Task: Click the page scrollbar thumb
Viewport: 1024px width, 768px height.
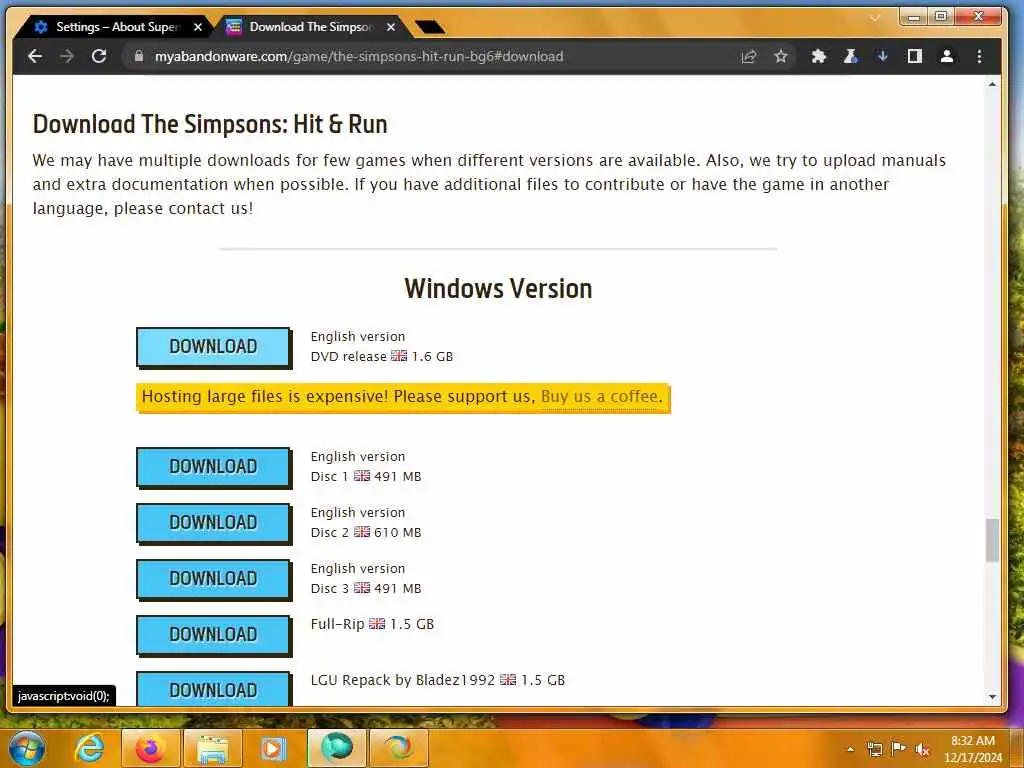Action: click(x=992, y=540)
